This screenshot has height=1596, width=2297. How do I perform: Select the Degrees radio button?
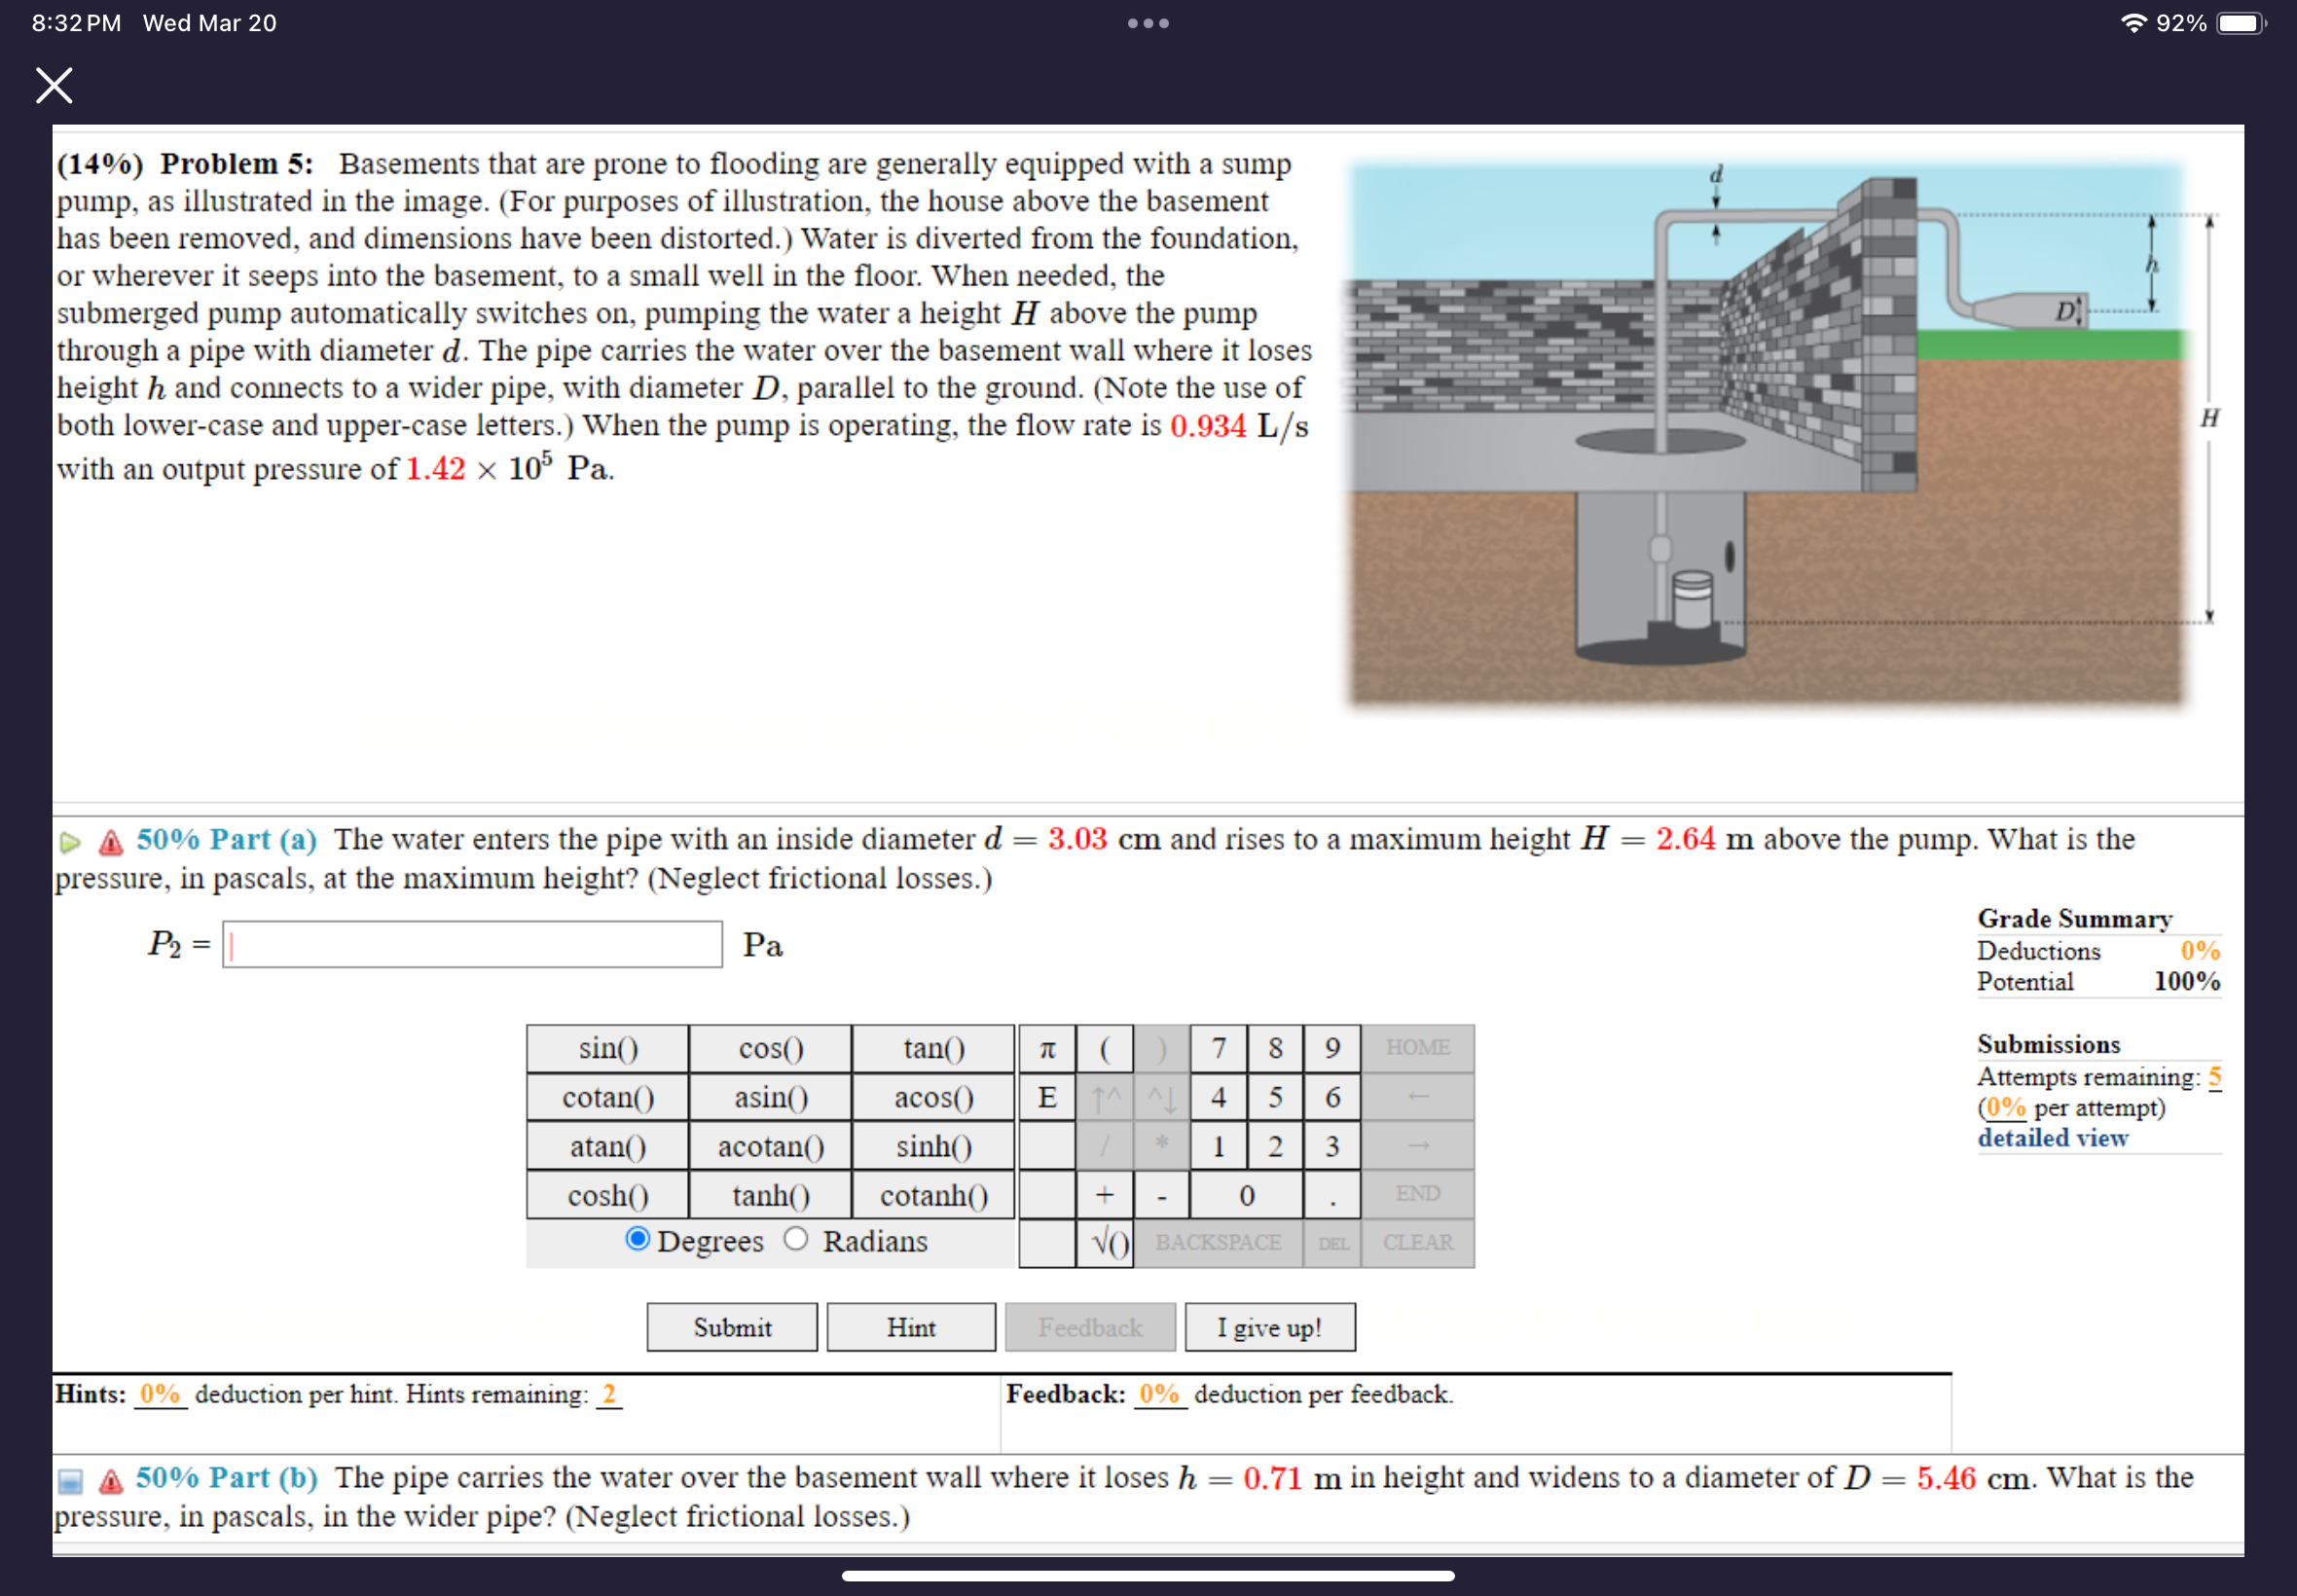click(637, 1239)
